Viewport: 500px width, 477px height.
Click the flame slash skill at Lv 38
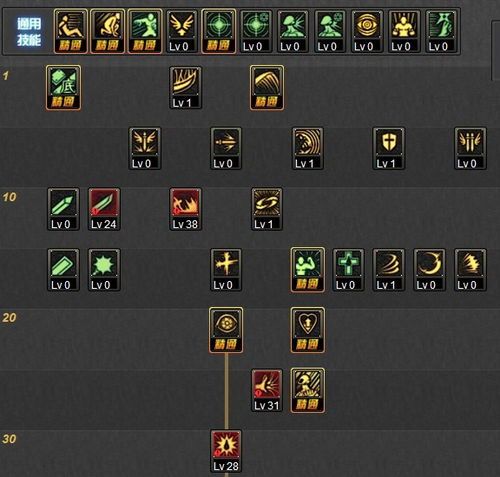[x=185, y=209]
